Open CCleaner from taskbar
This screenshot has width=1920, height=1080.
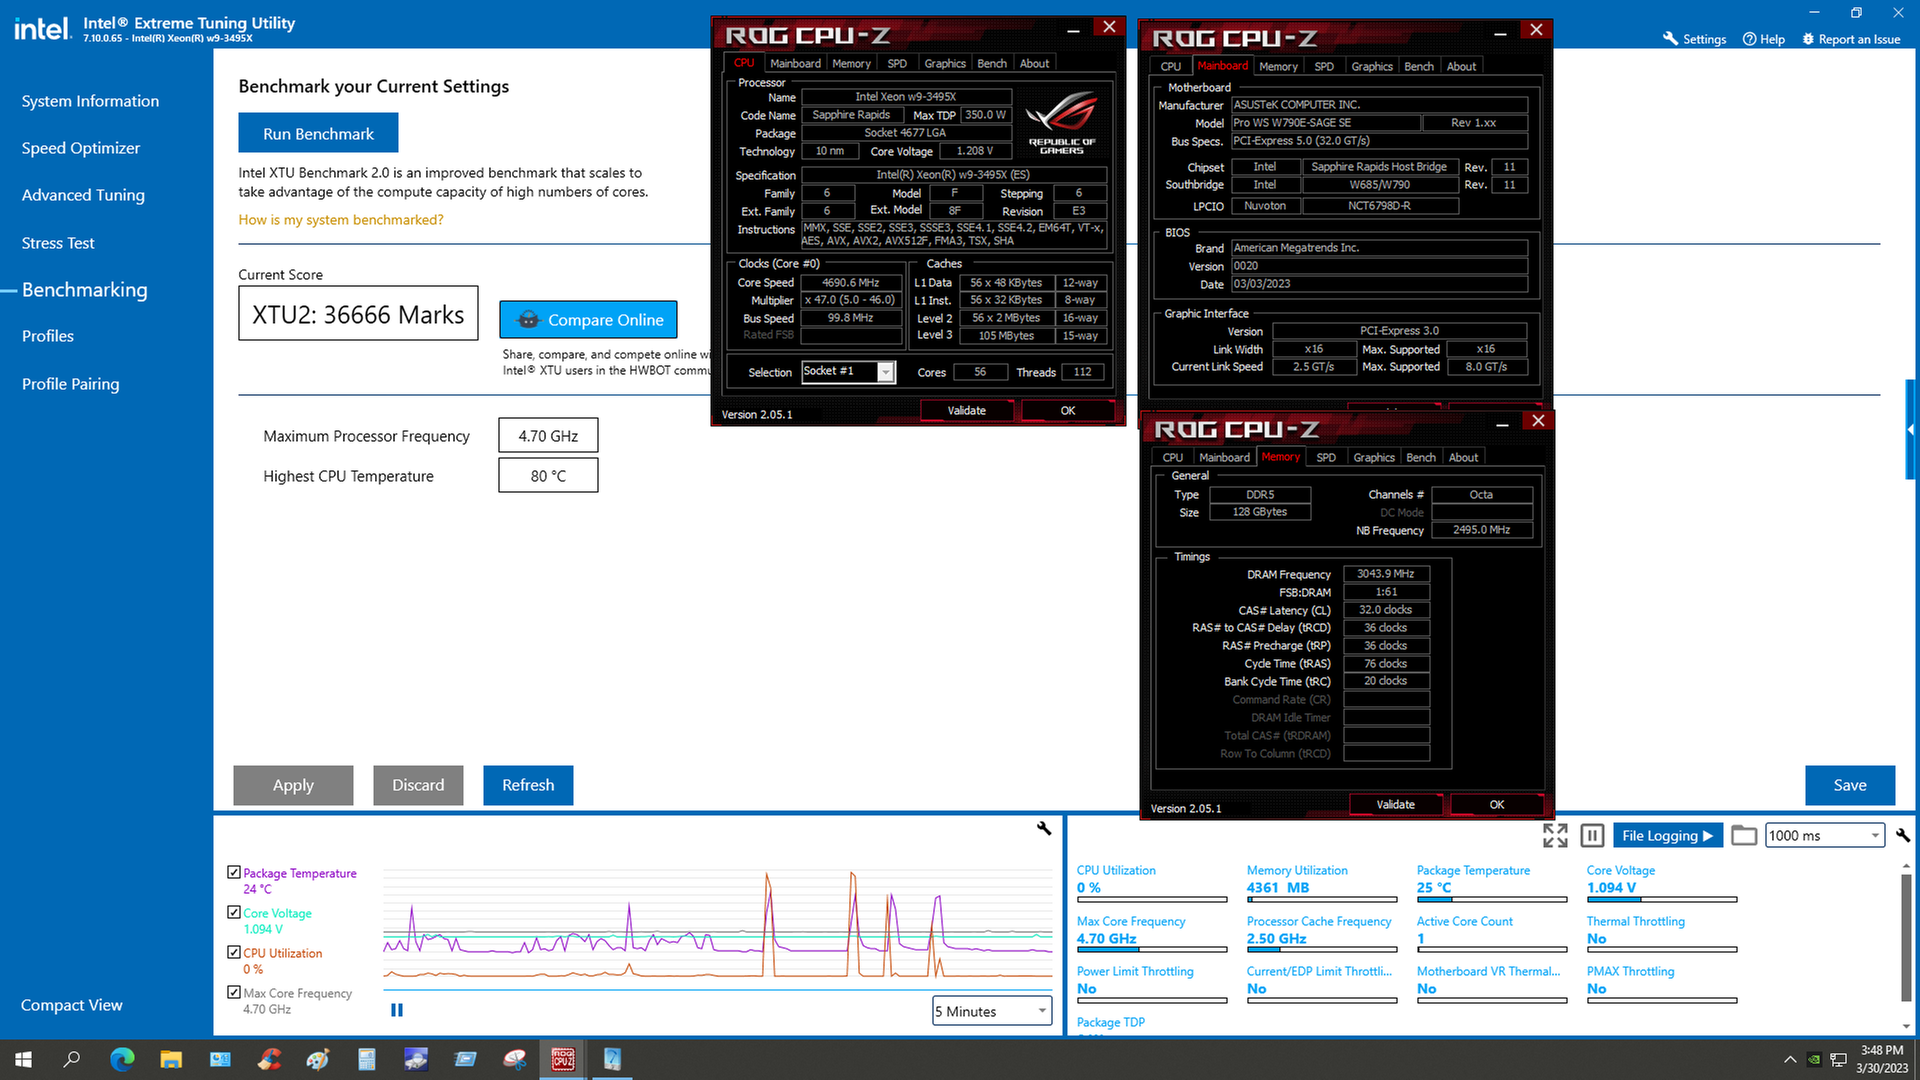(x=269, y=1059)
